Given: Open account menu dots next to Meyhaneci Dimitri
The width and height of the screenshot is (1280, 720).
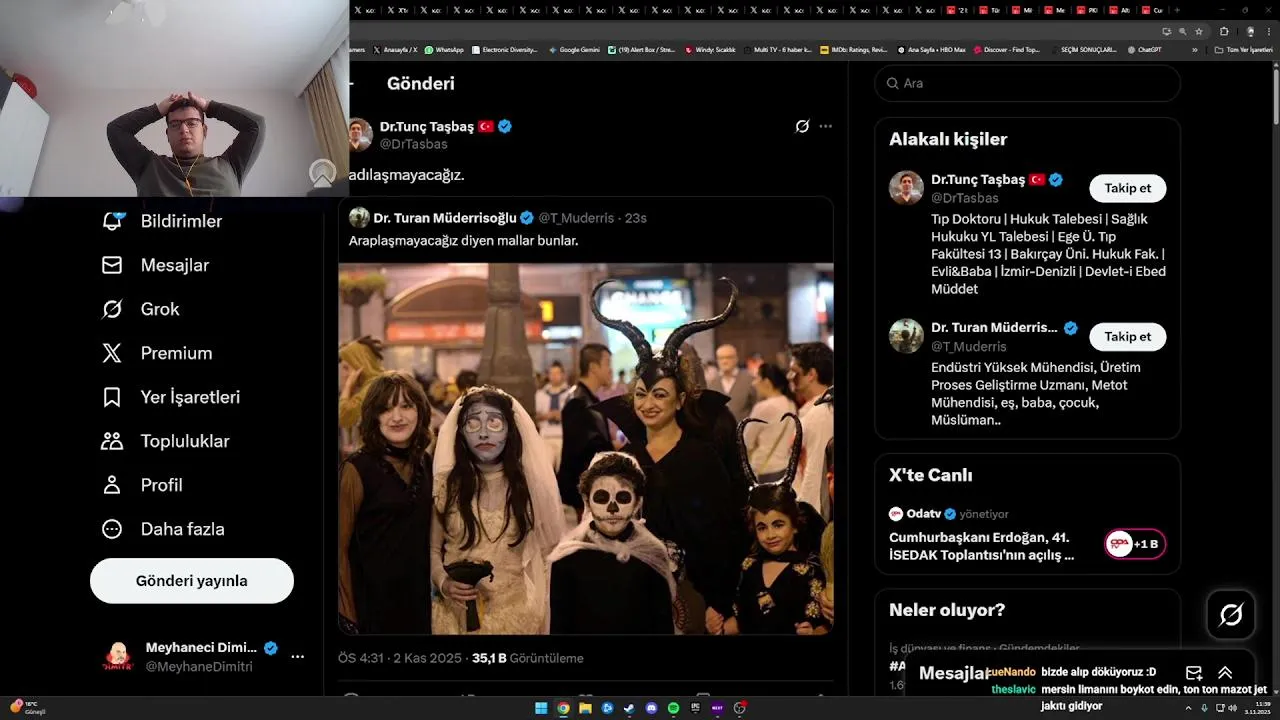Looking at the screenshot, I should pyautogui.click(x=297, y=657).
